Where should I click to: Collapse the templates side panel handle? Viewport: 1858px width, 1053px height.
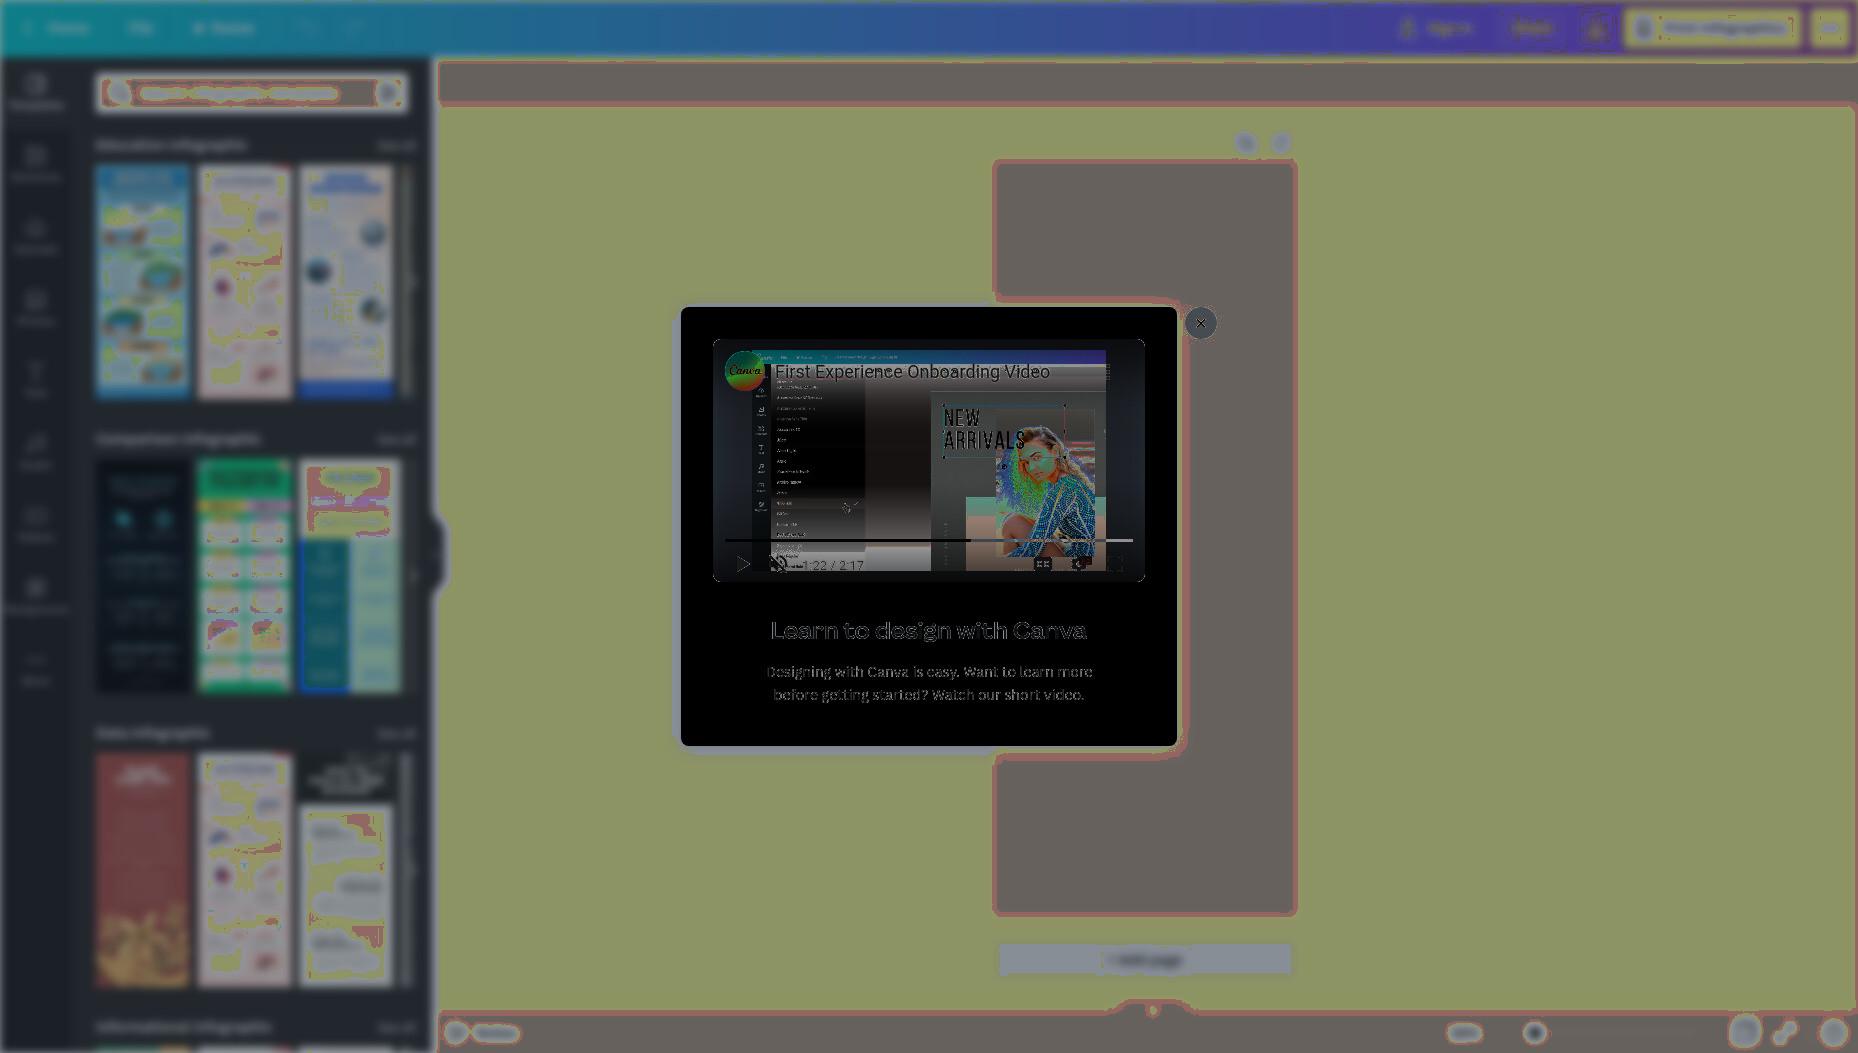coord(436,553)
